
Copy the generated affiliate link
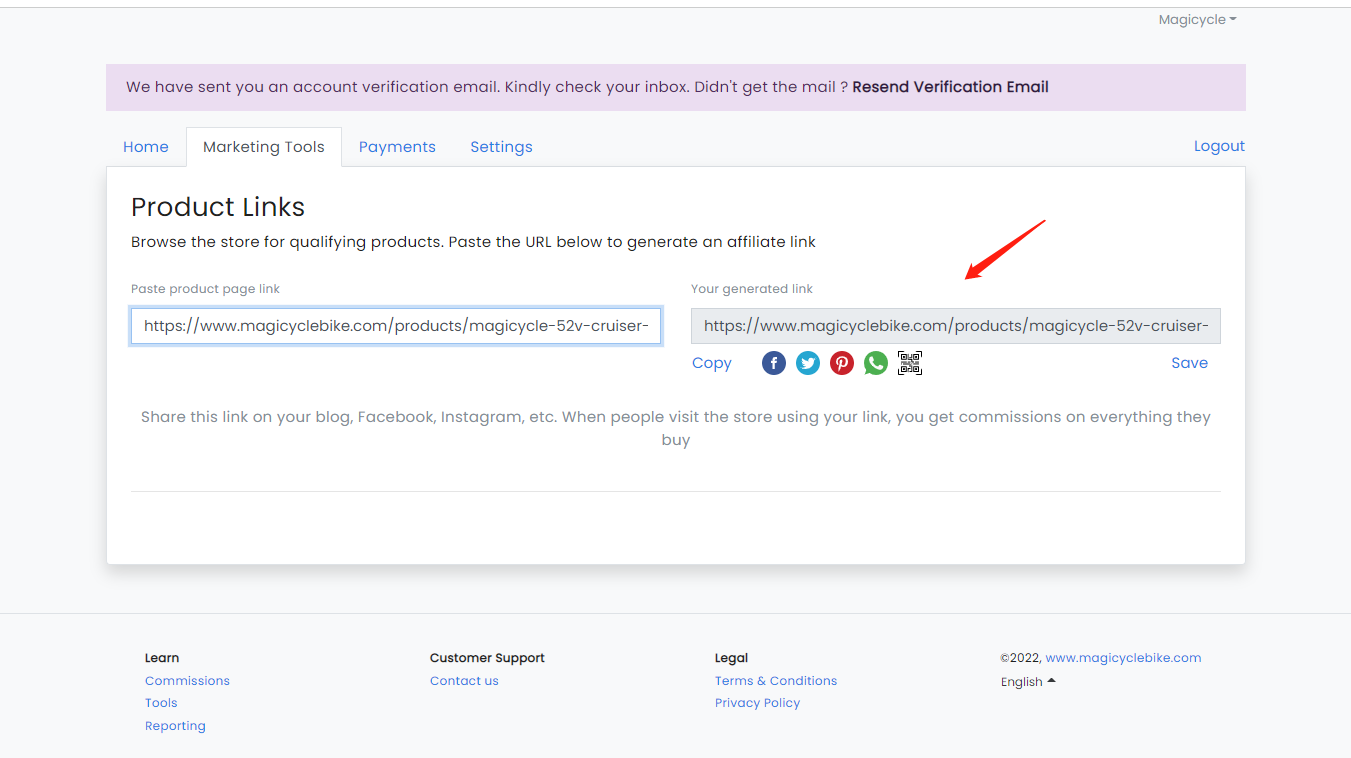click(712, 363)
